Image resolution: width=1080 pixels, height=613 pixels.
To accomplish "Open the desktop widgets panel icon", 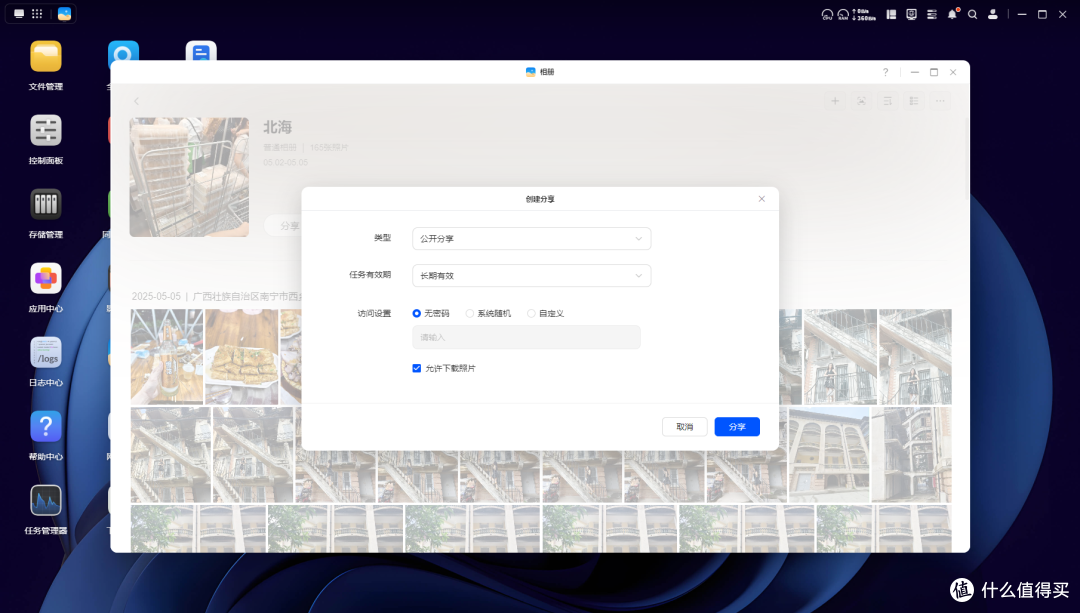I will pos(891,14).
